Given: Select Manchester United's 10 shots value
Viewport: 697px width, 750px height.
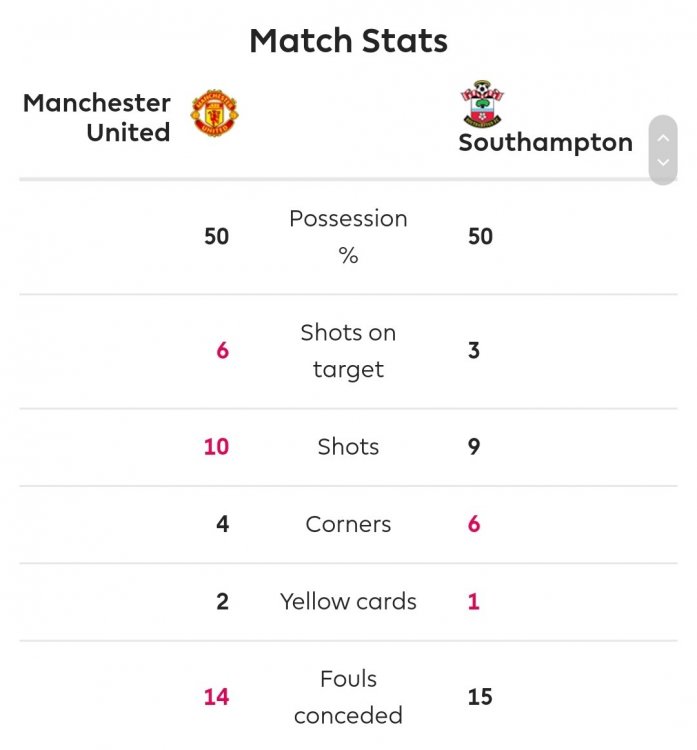Looking at the screenshot, I should pyautogui.click(x=216, y=447).
